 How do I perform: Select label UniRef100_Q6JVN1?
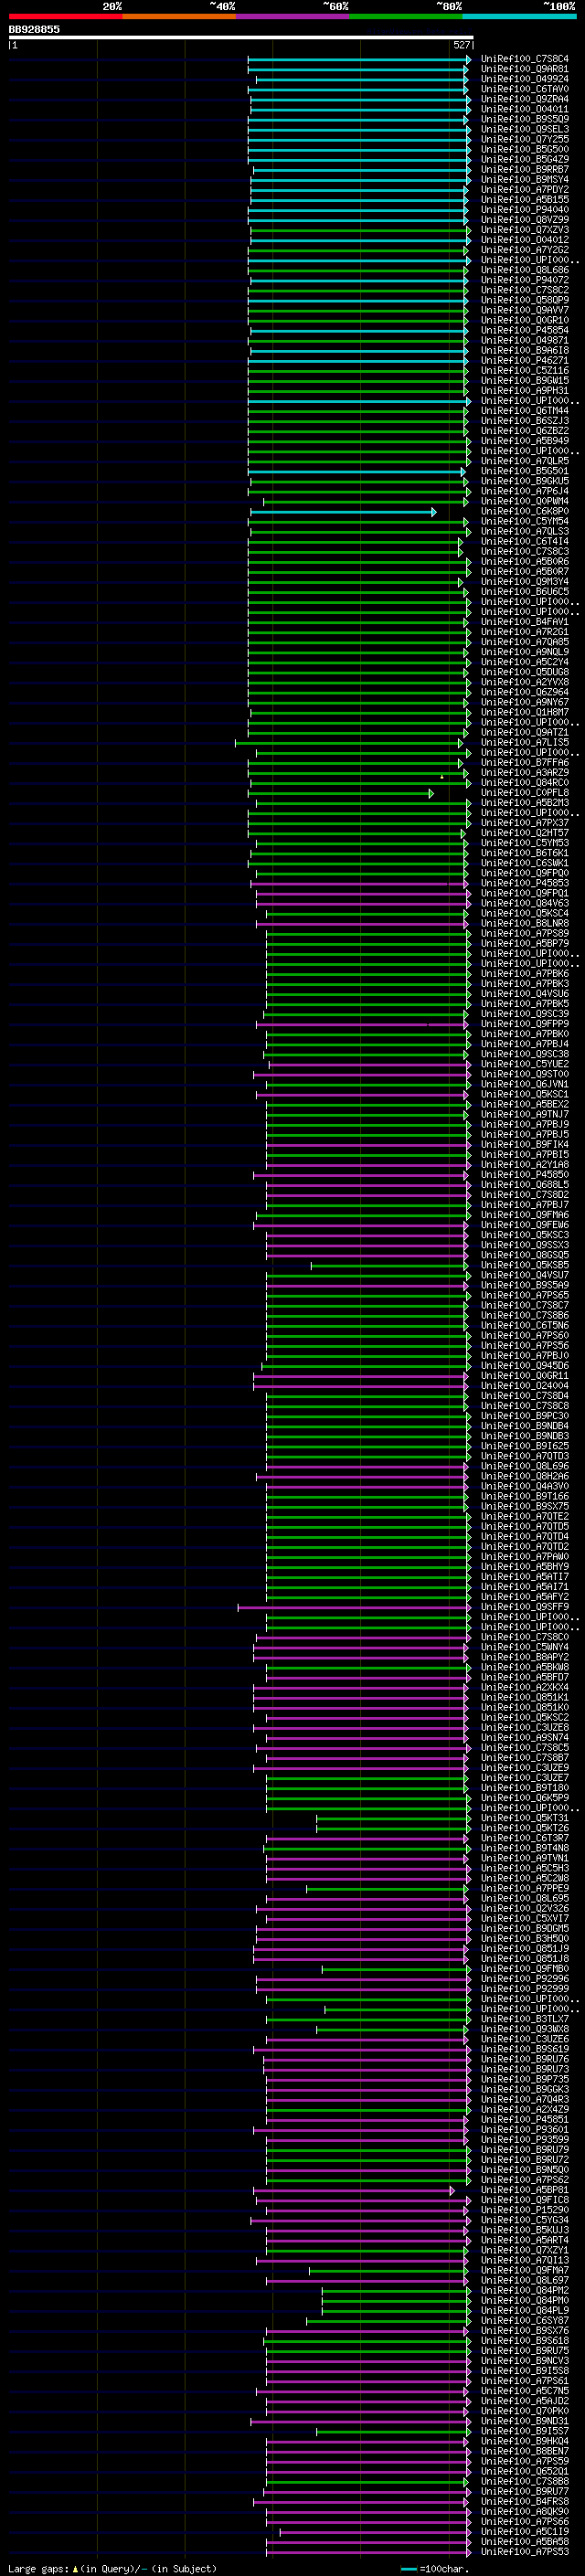click(524, 1084)
